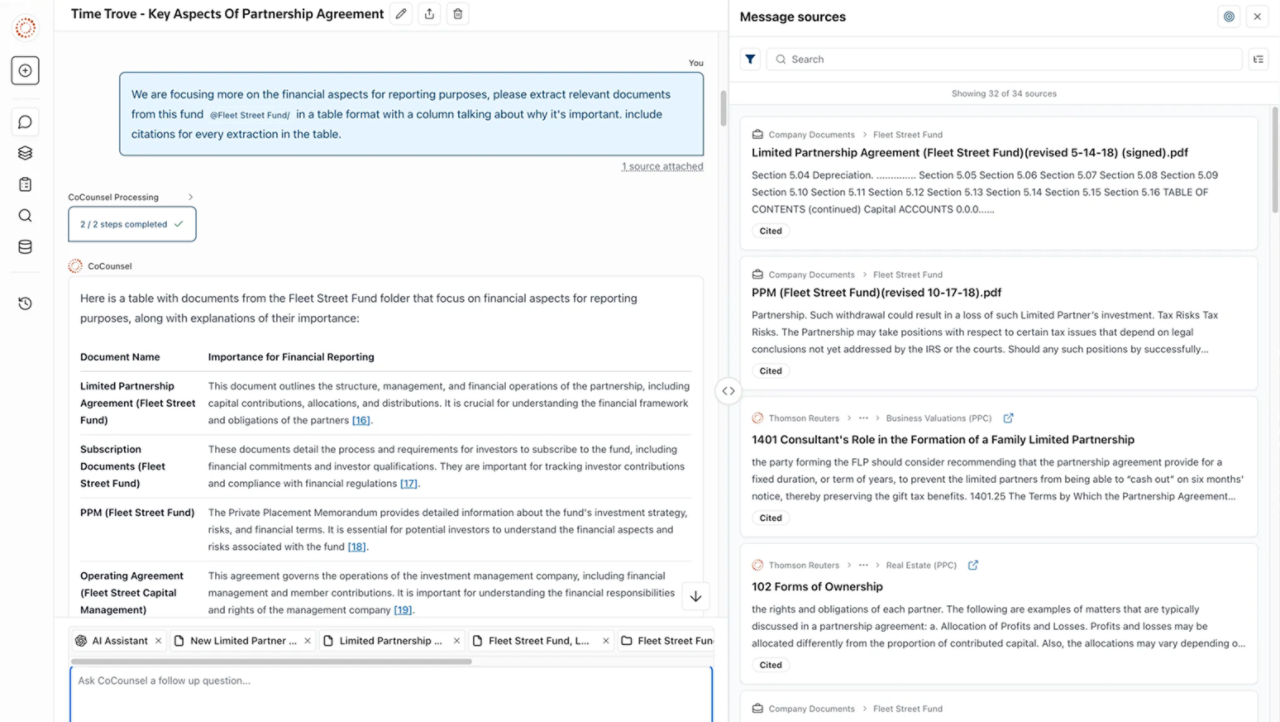Remove the AI Assistant tab chip
This screenshot has width=1280, height=722.
(158, 641)
